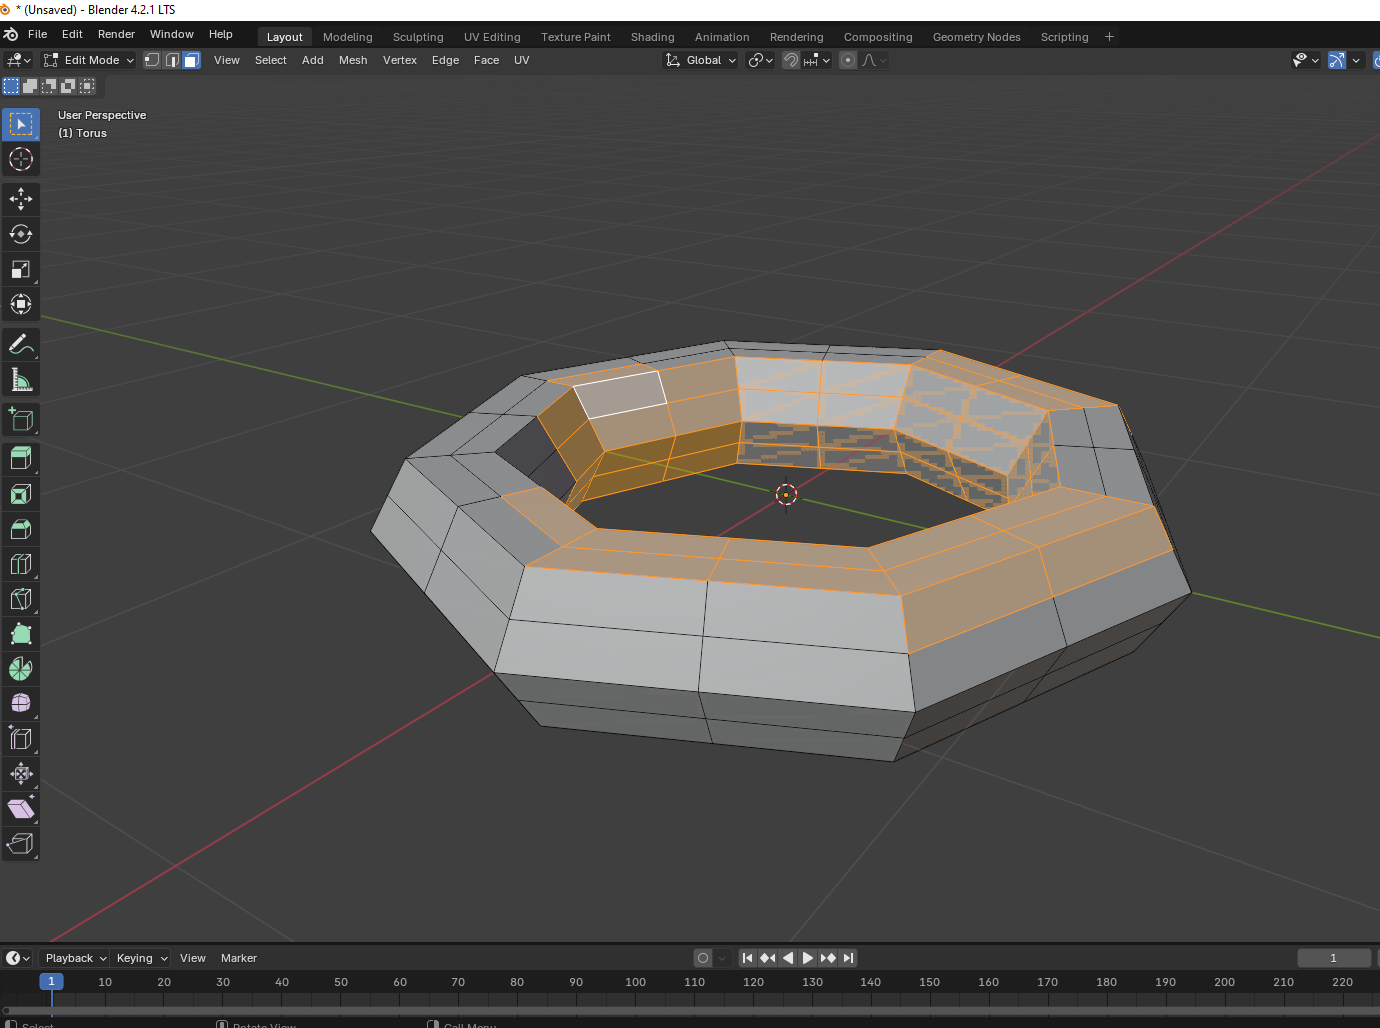Add a new workspace with plus button
The width and height of the screenshot is (1380, 1028).
tap(1109, 37)
